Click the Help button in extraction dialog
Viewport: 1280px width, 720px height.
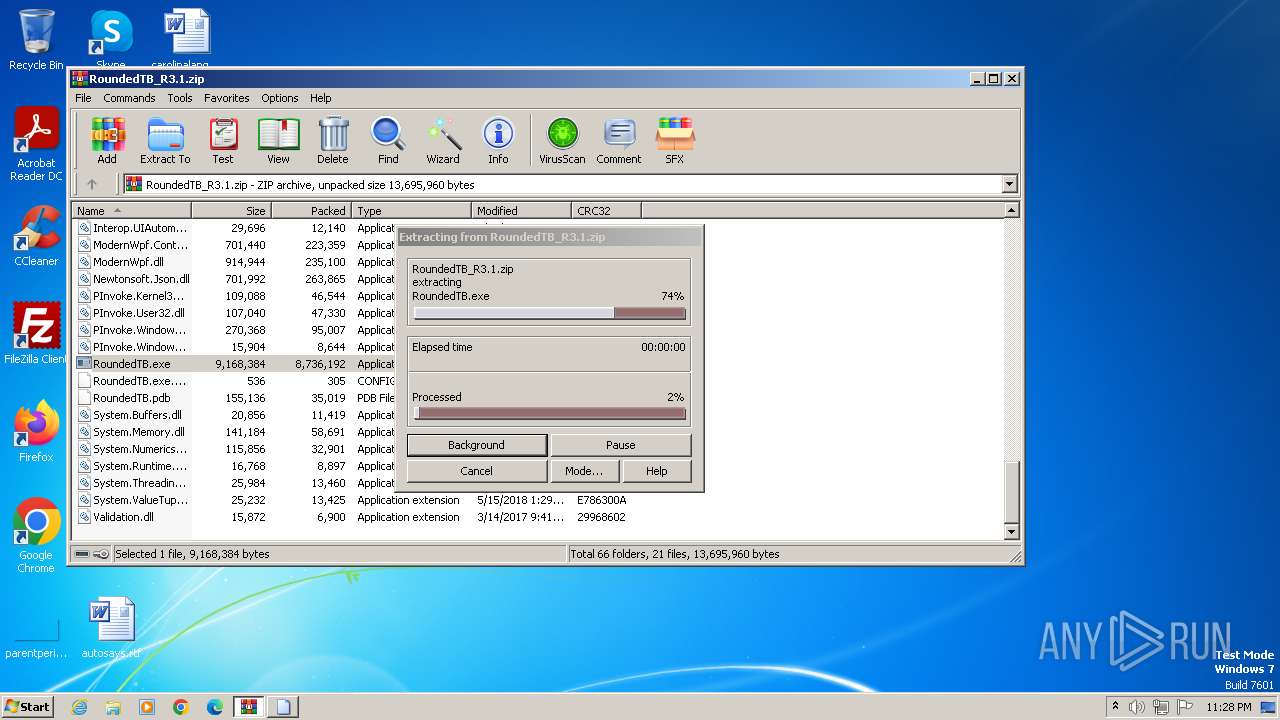pos(656,471)
